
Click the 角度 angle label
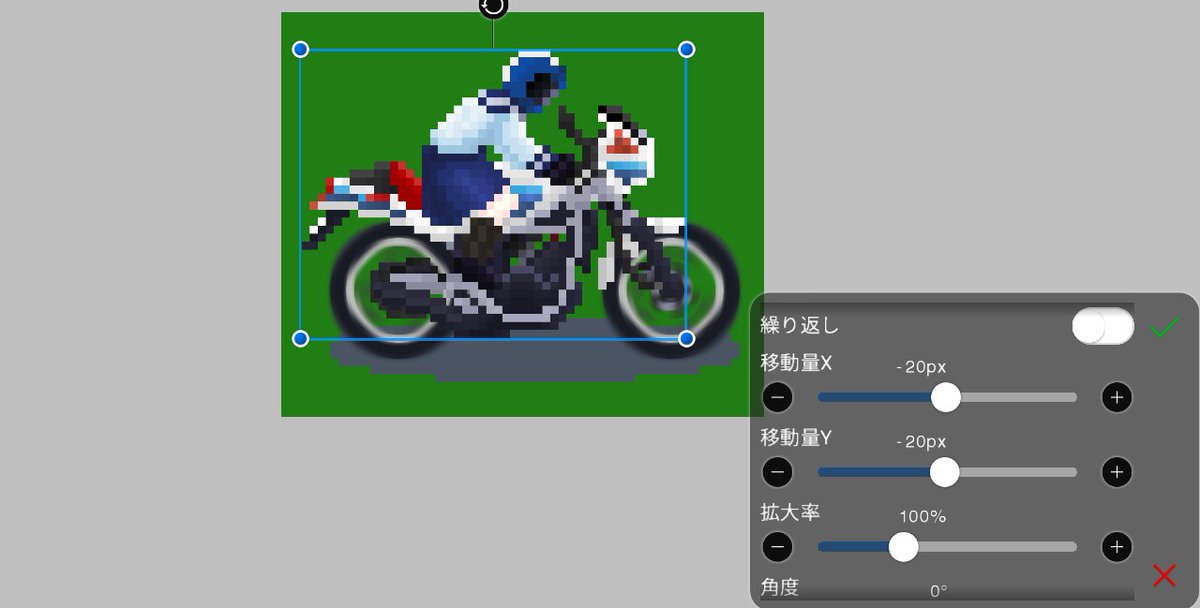tap(780, 587)
